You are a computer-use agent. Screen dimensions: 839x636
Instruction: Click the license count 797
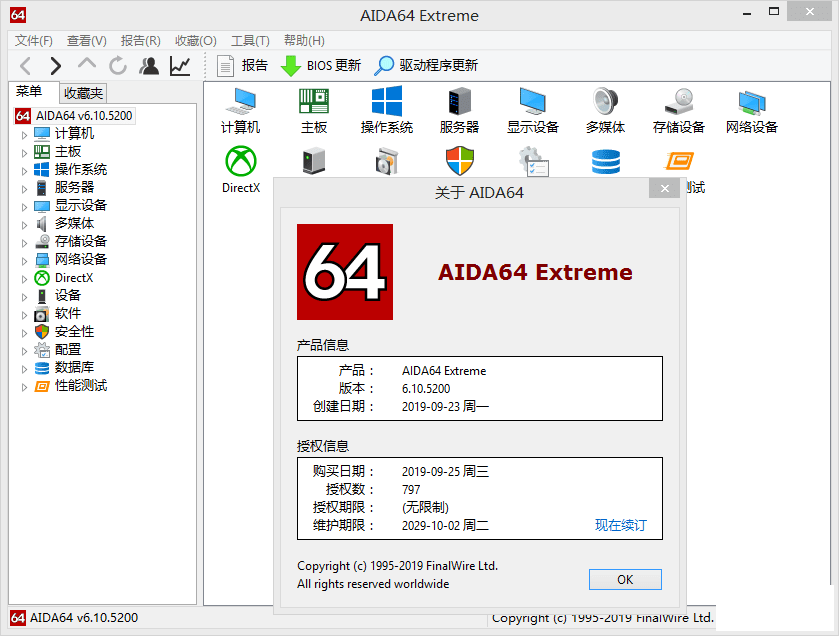tap(411, 489)
